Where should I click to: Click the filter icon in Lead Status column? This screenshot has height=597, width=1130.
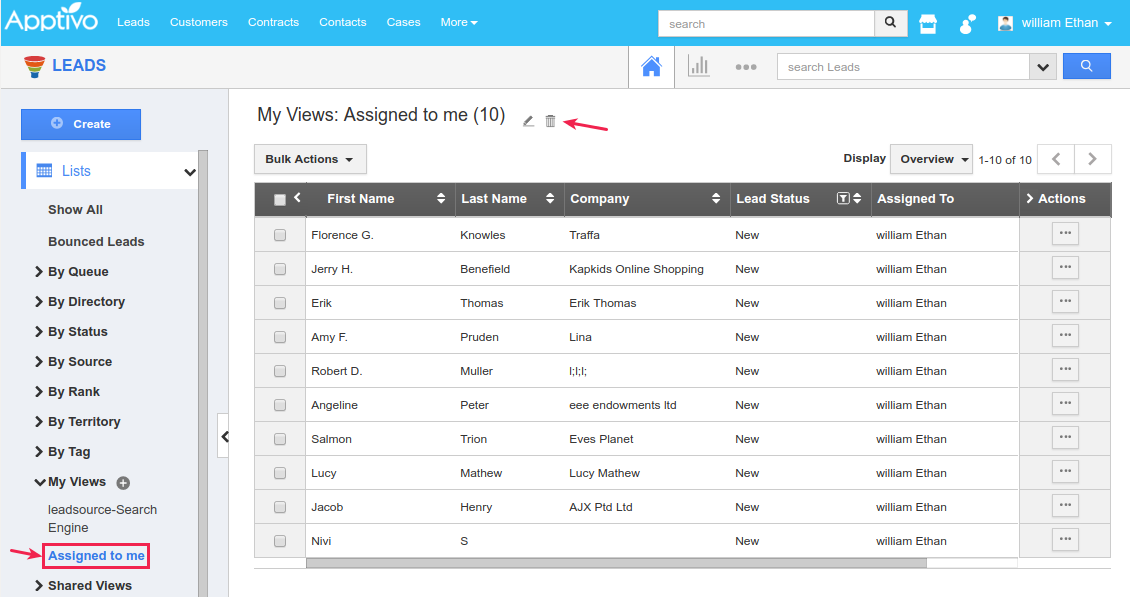[843, 199]
